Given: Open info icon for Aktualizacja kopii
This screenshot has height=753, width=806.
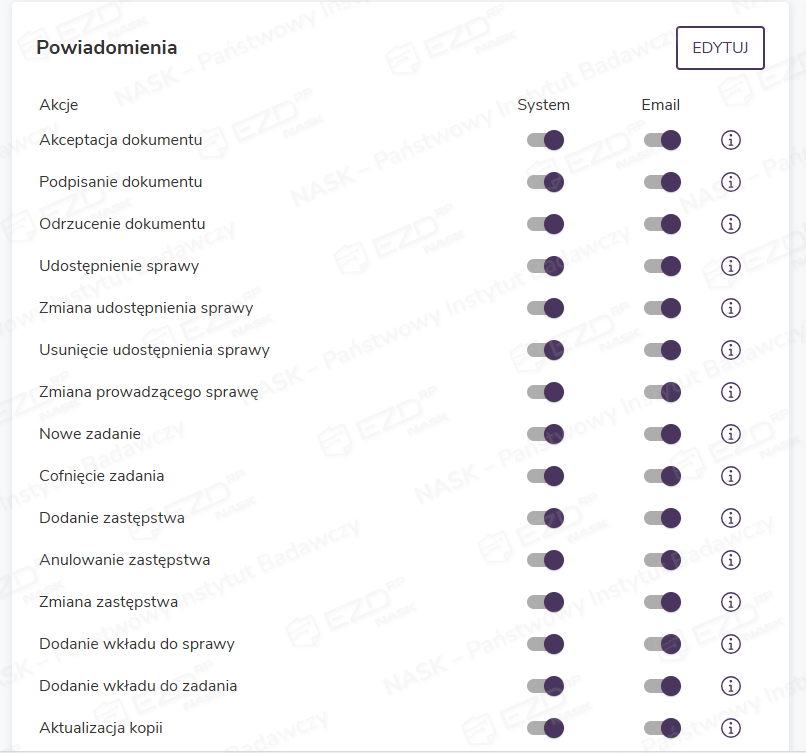Looking at the screenshot, I should 730,728.
